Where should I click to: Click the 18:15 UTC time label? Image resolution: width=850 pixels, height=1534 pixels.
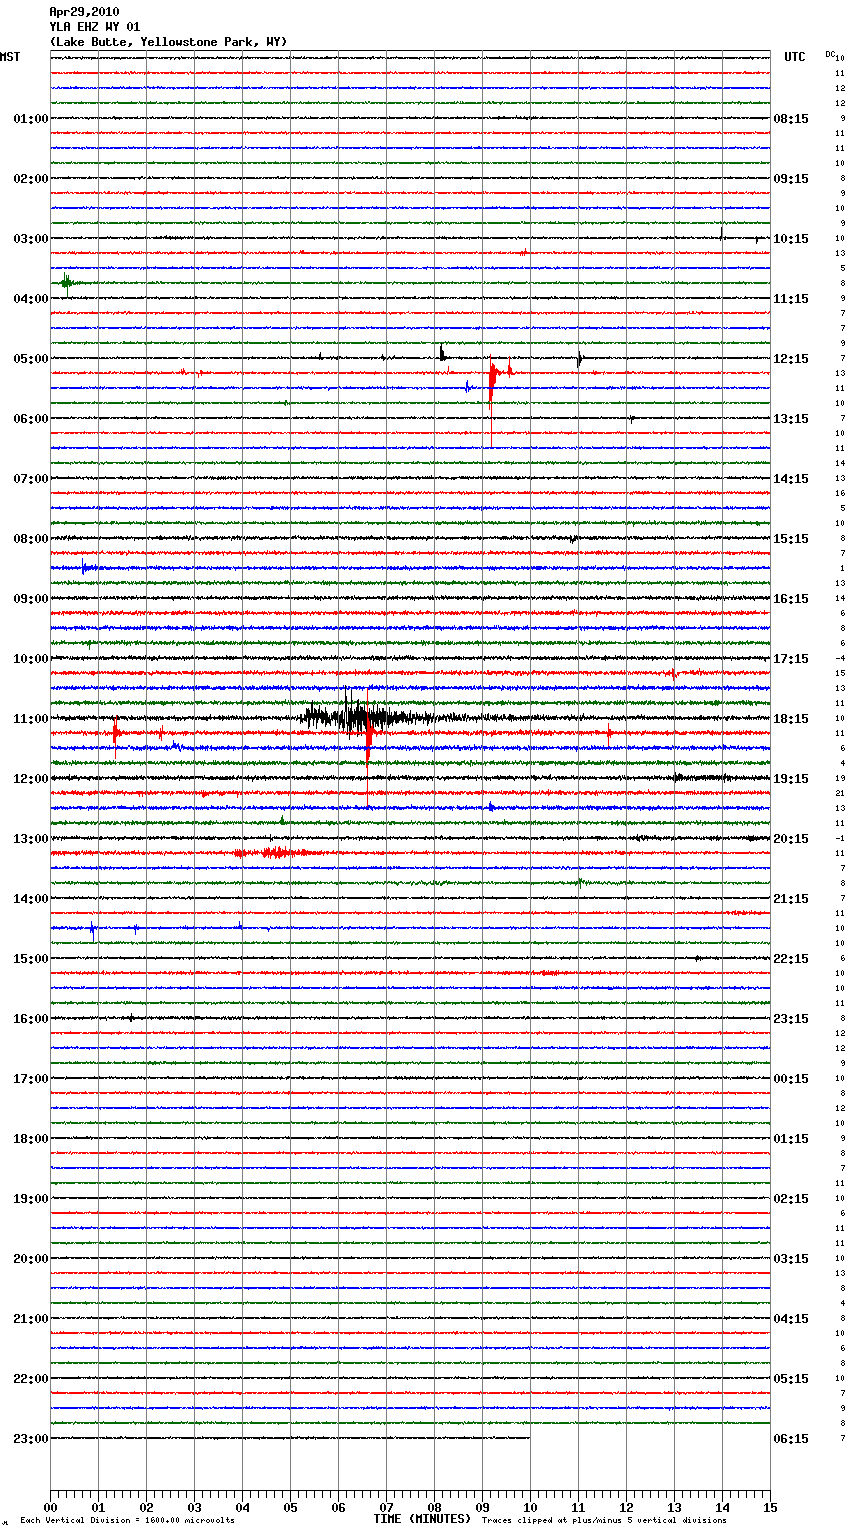coord(791,719)
